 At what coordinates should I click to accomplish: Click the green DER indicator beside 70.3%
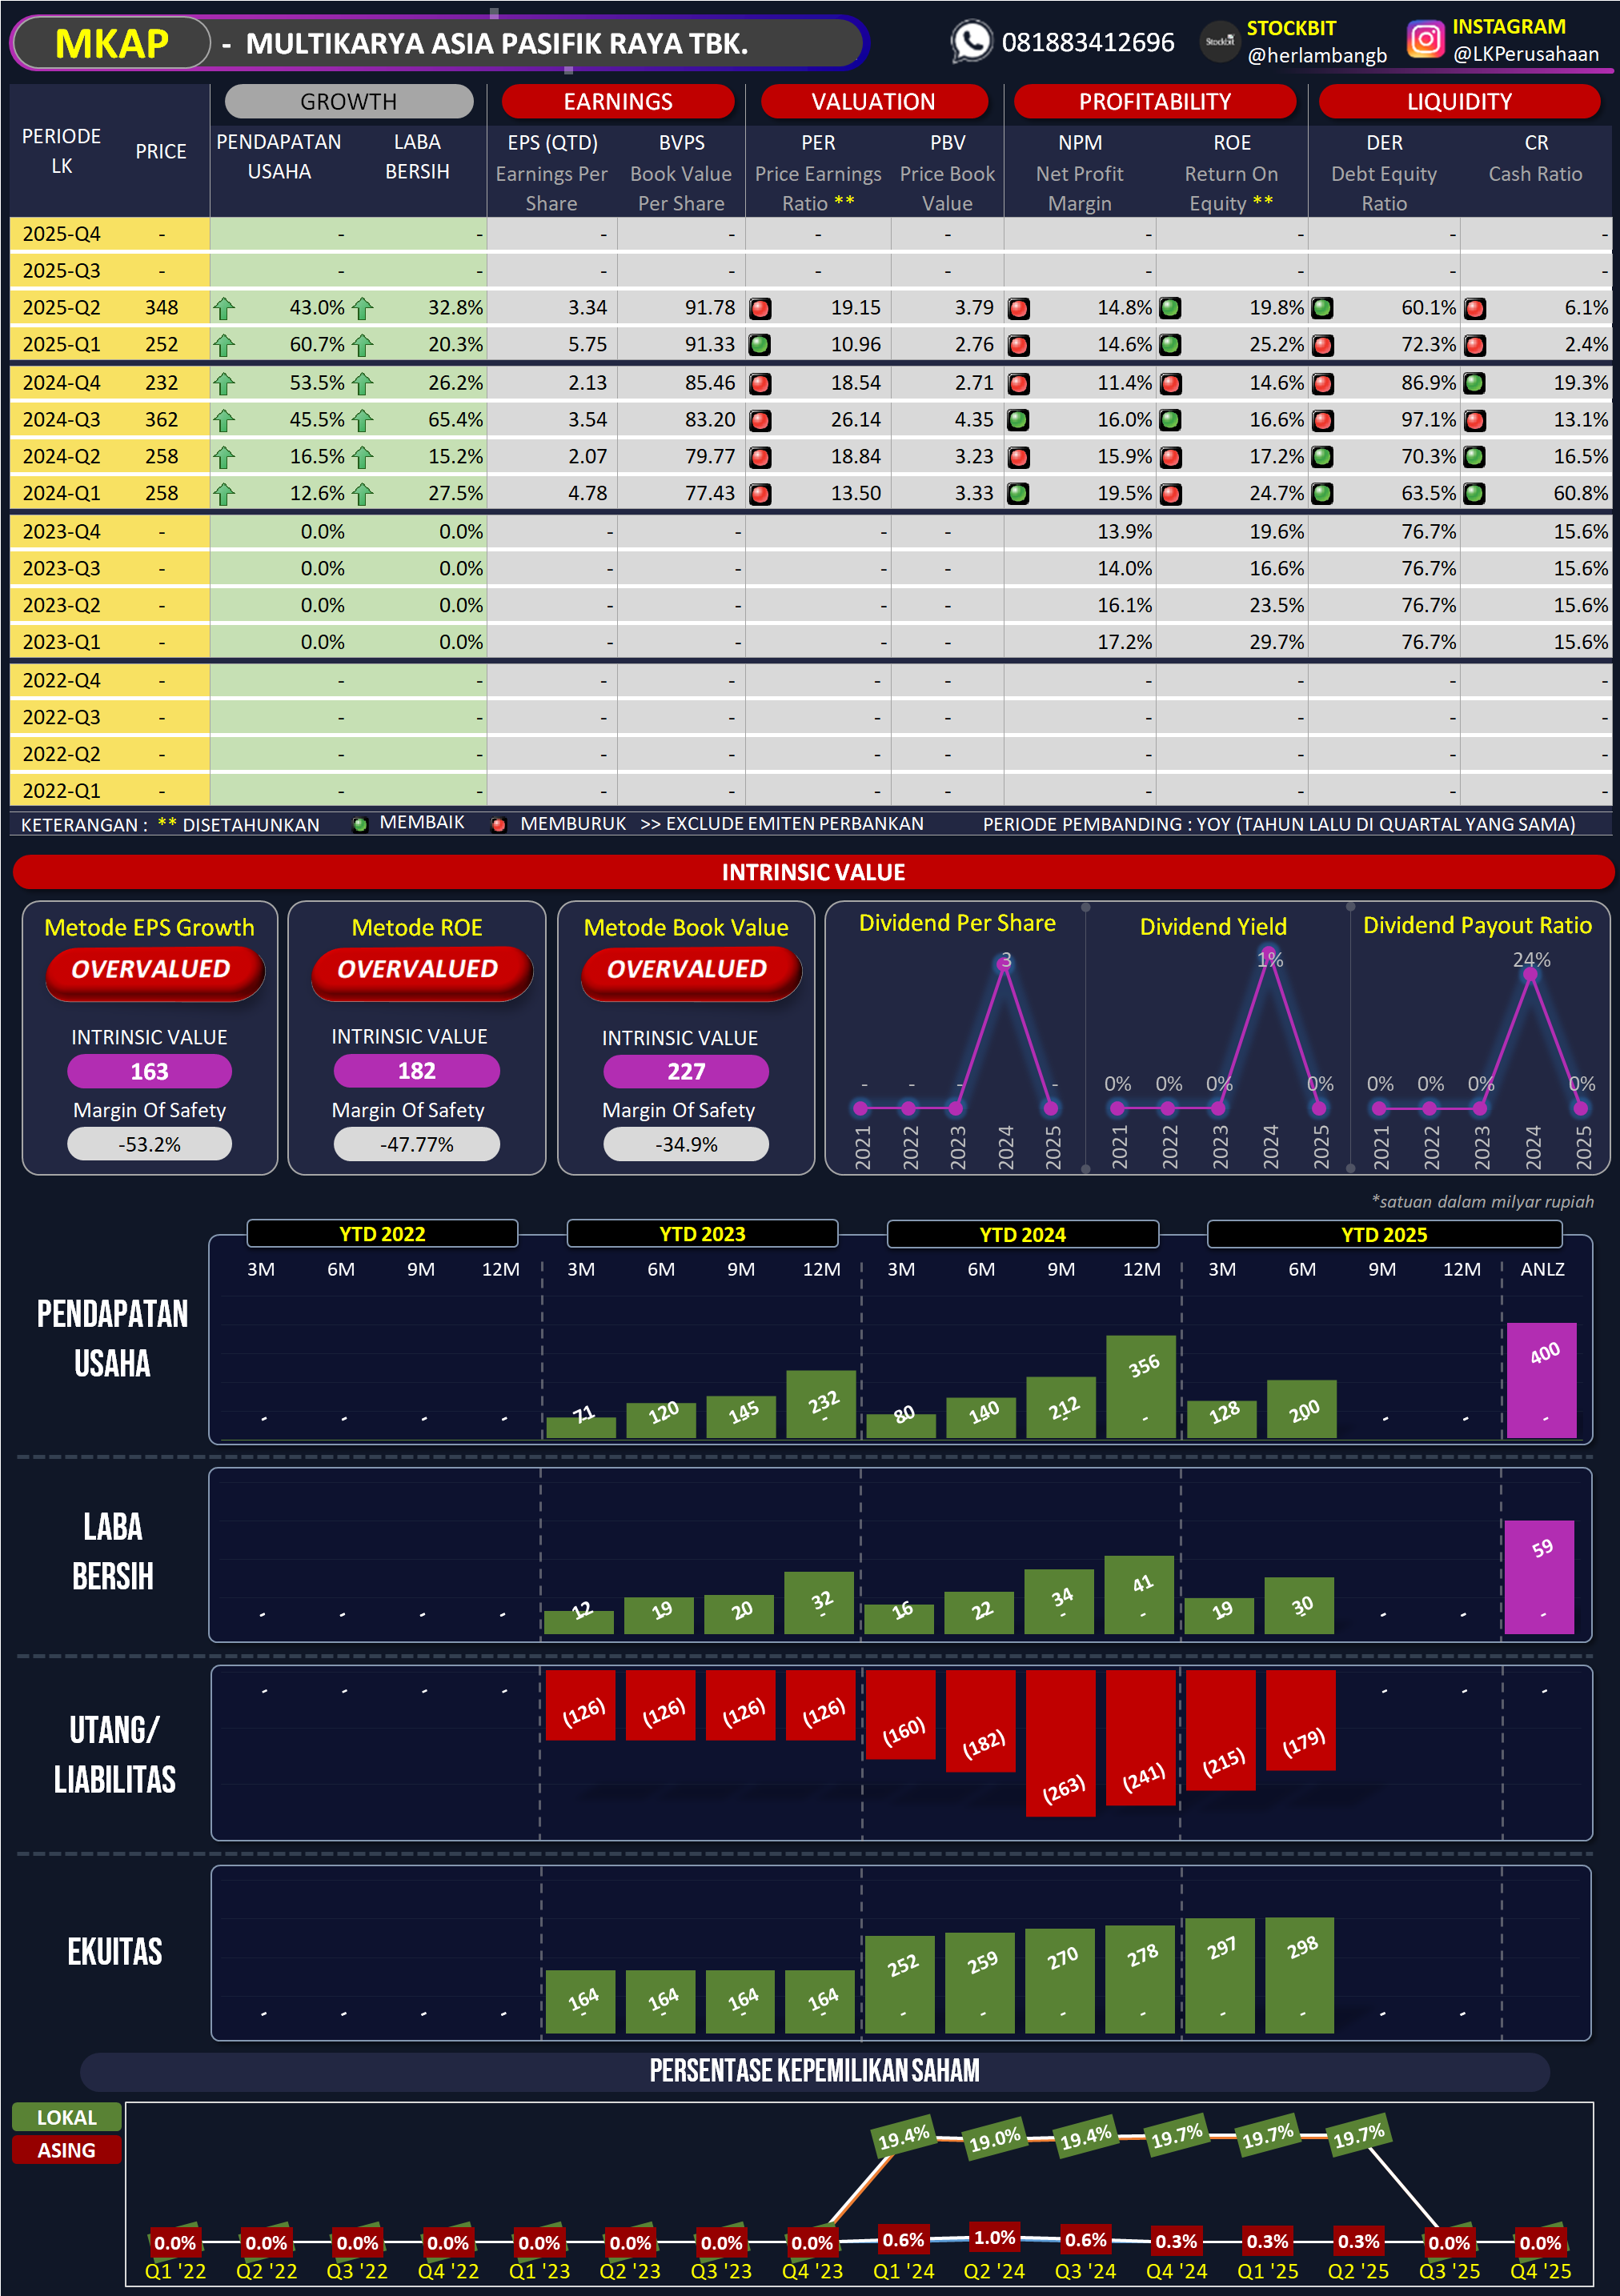(x=1322, y=457)
